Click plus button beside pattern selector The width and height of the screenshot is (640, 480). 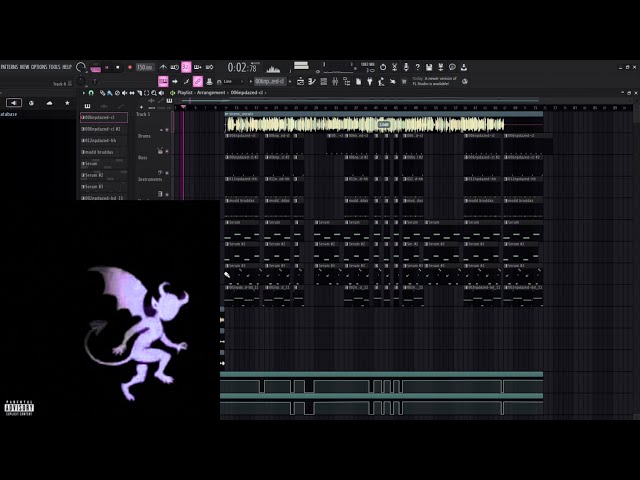point(290,82)
